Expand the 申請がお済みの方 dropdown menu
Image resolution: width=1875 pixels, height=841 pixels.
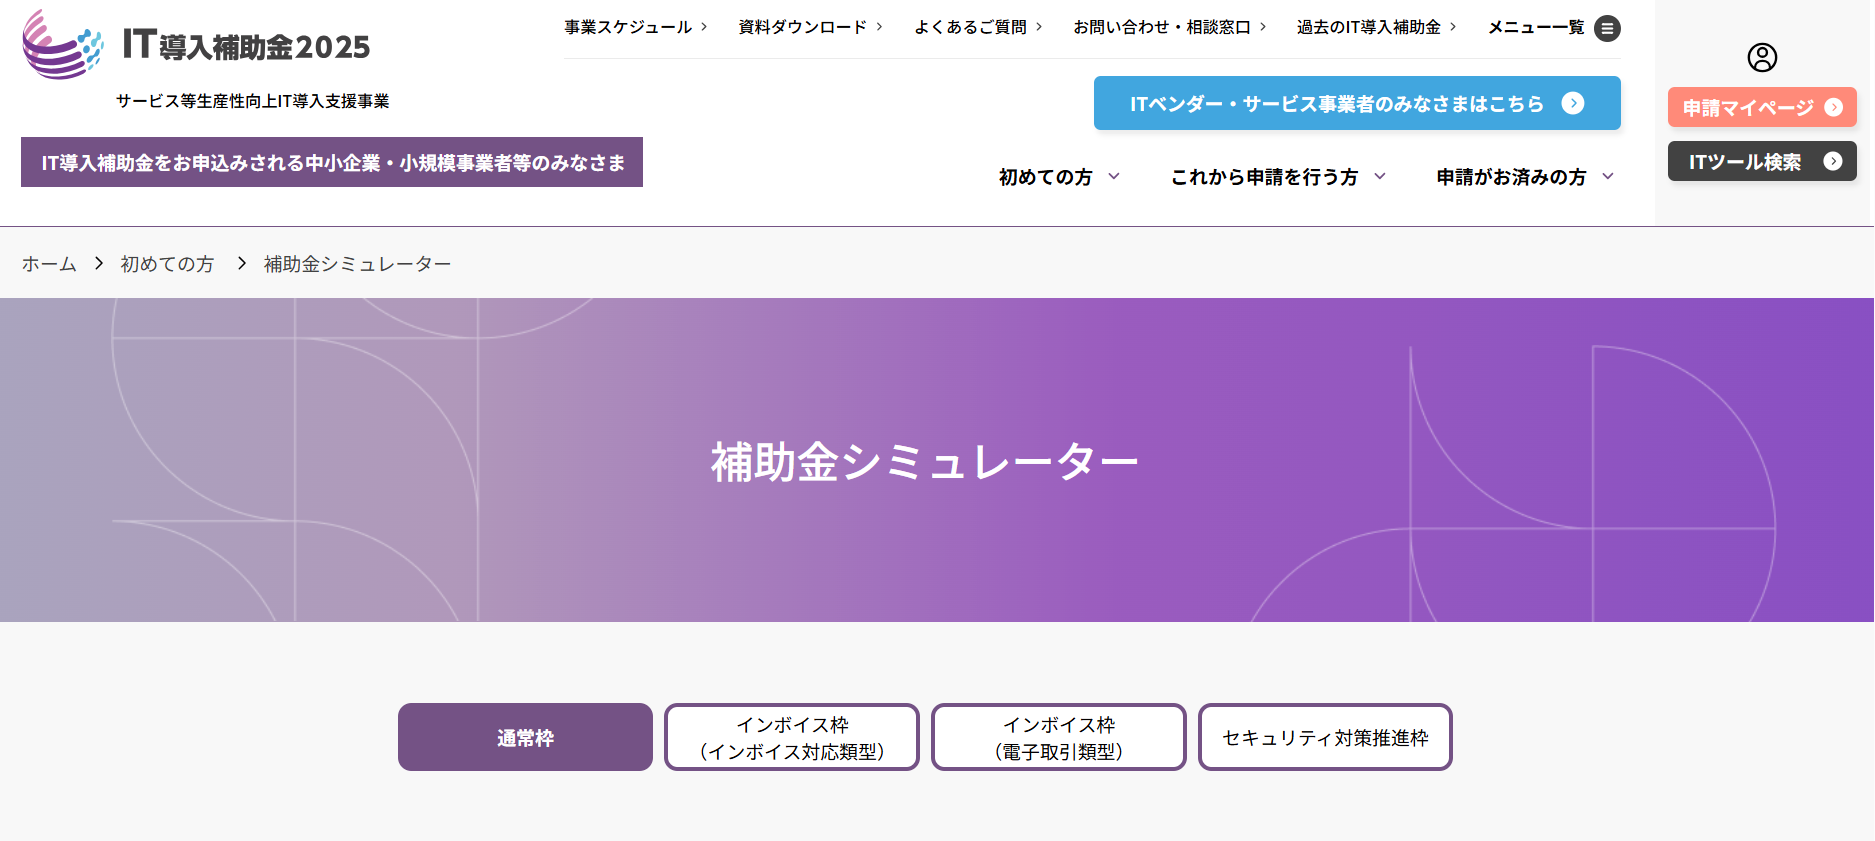point(1525,177)
